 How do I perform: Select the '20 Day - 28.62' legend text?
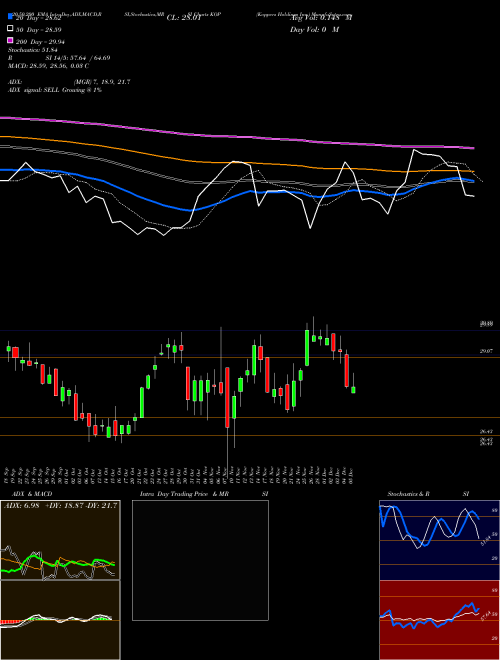(x=37, y=18)
